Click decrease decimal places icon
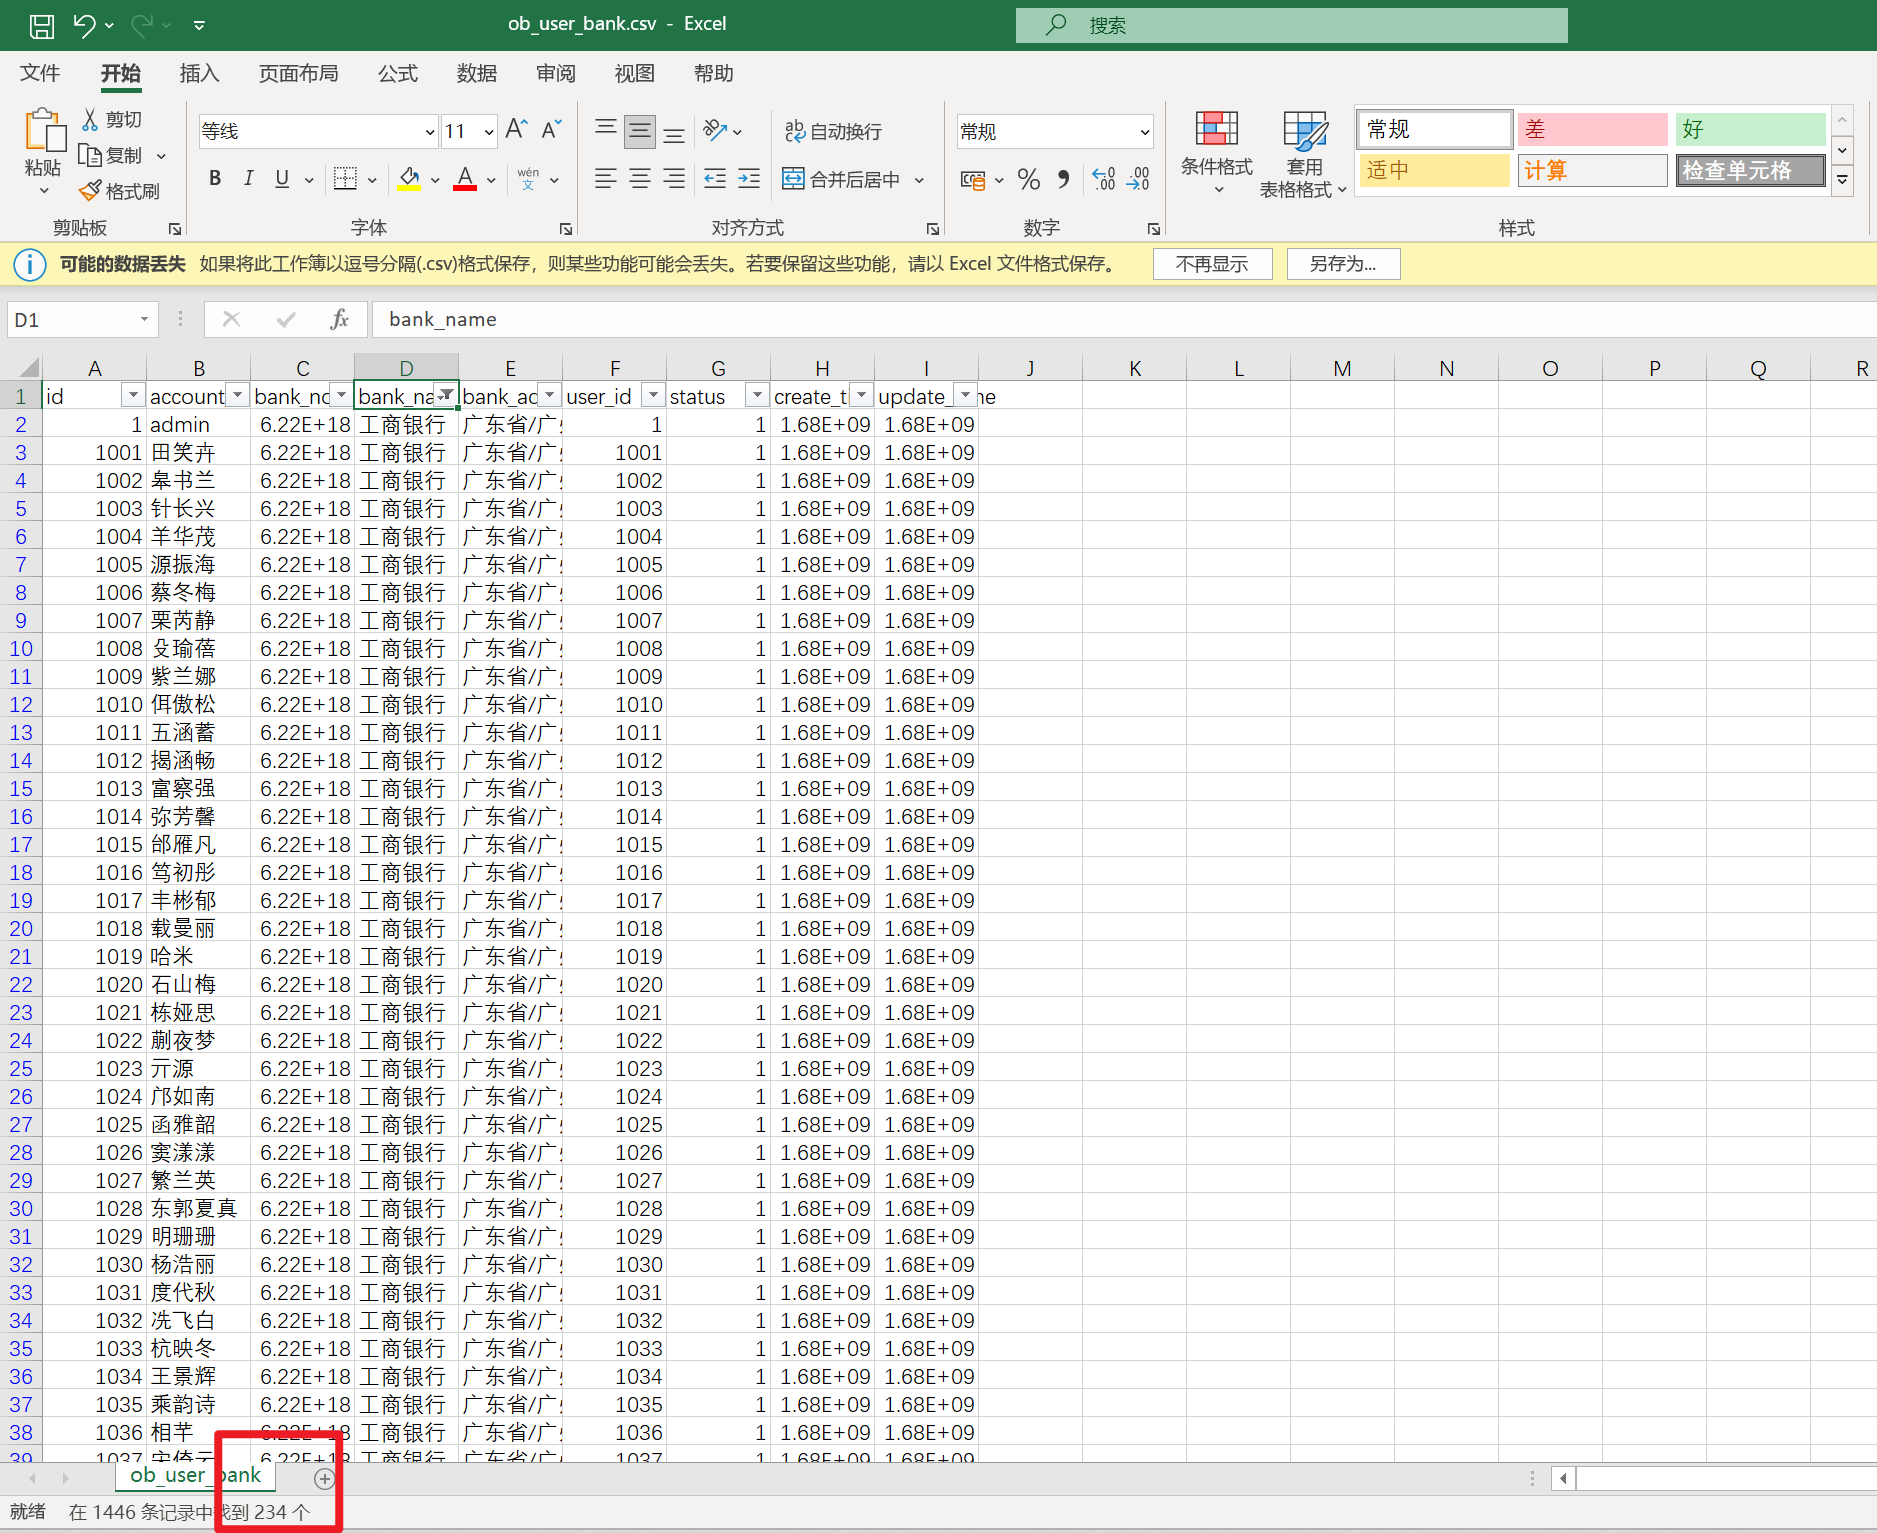 click(1138, 179)
